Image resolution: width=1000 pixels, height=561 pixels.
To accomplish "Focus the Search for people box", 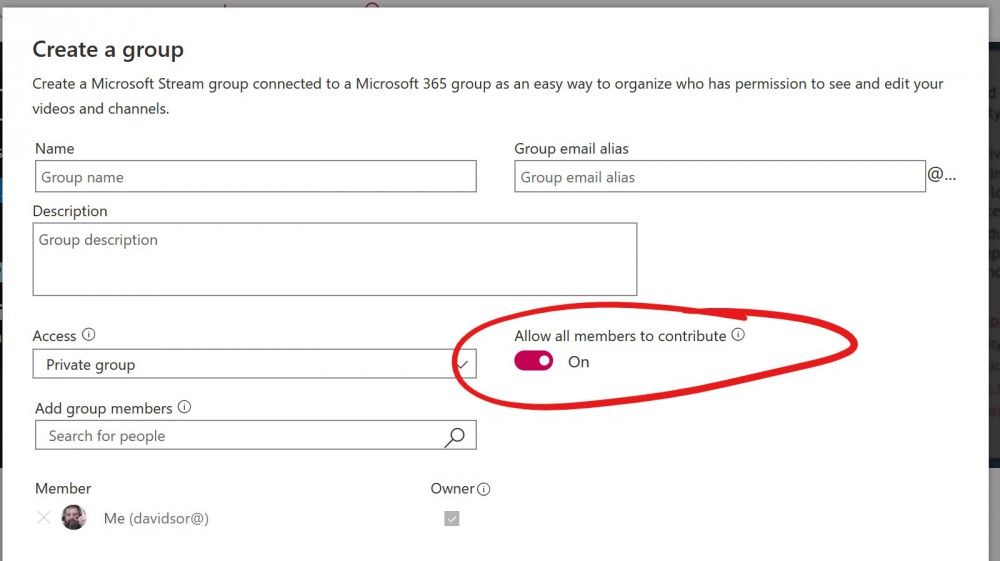I will (x=256, y=435).
